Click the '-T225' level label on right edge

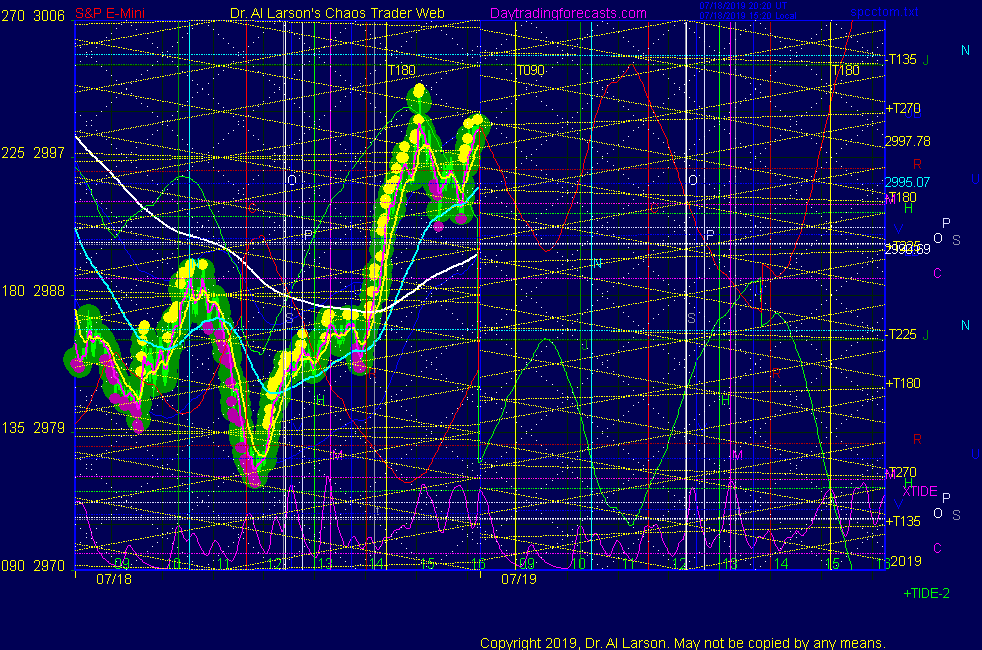point(901,334)
